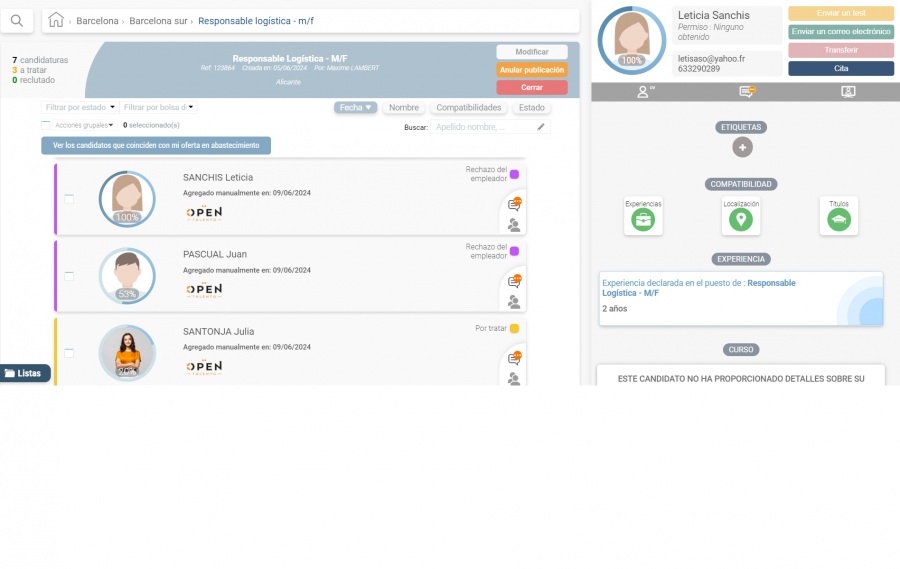This screenshot has height=569, width=900.
Task: Click the ETIQUETAS section label
Action: coord(741,127)
